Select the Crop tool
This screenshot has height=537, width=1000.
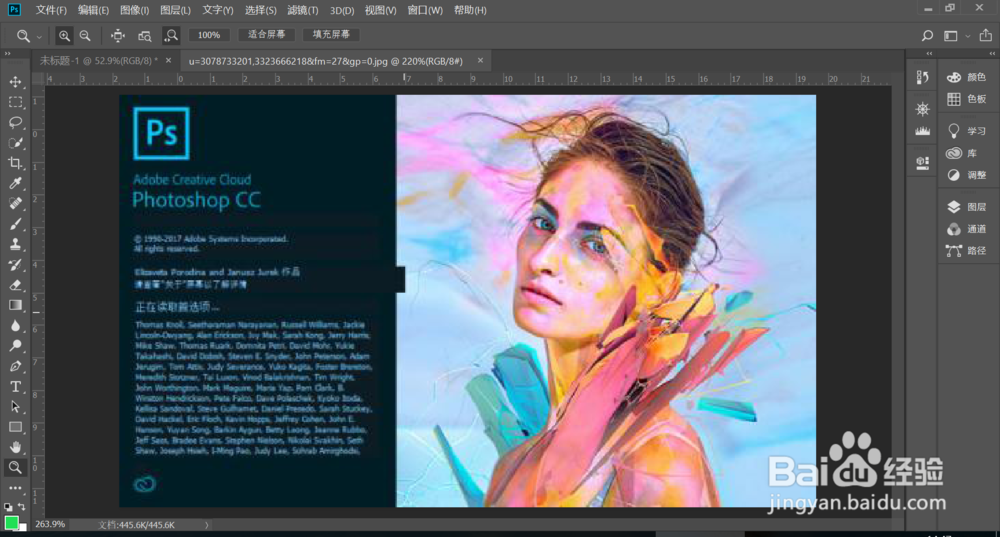15,163
